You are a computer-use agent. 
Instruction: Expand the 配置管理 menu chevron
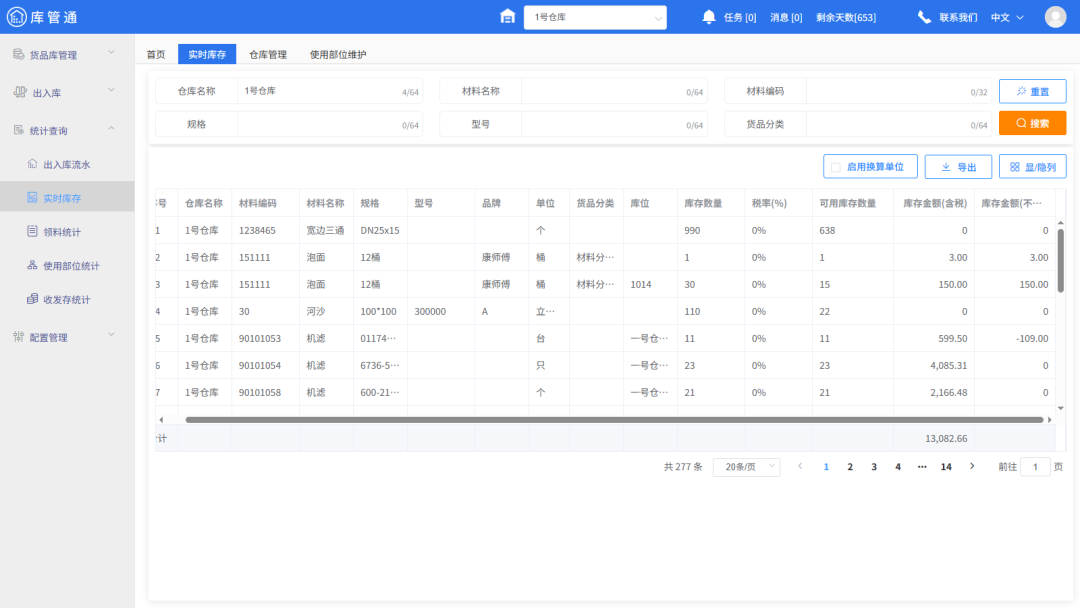pos(111,335)
